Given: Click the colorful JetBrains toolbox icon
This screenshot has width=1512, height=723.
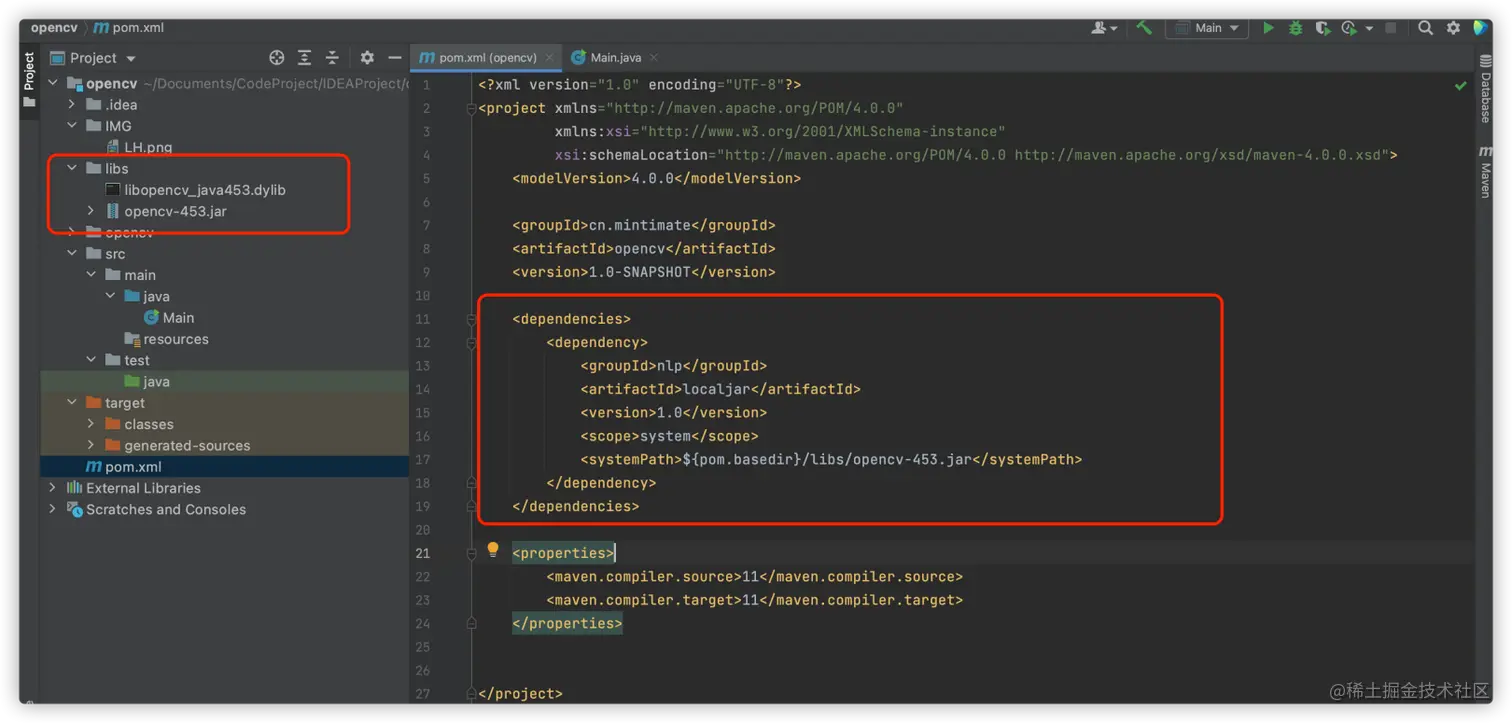Looking at the screenshot, I should 1481,28.
